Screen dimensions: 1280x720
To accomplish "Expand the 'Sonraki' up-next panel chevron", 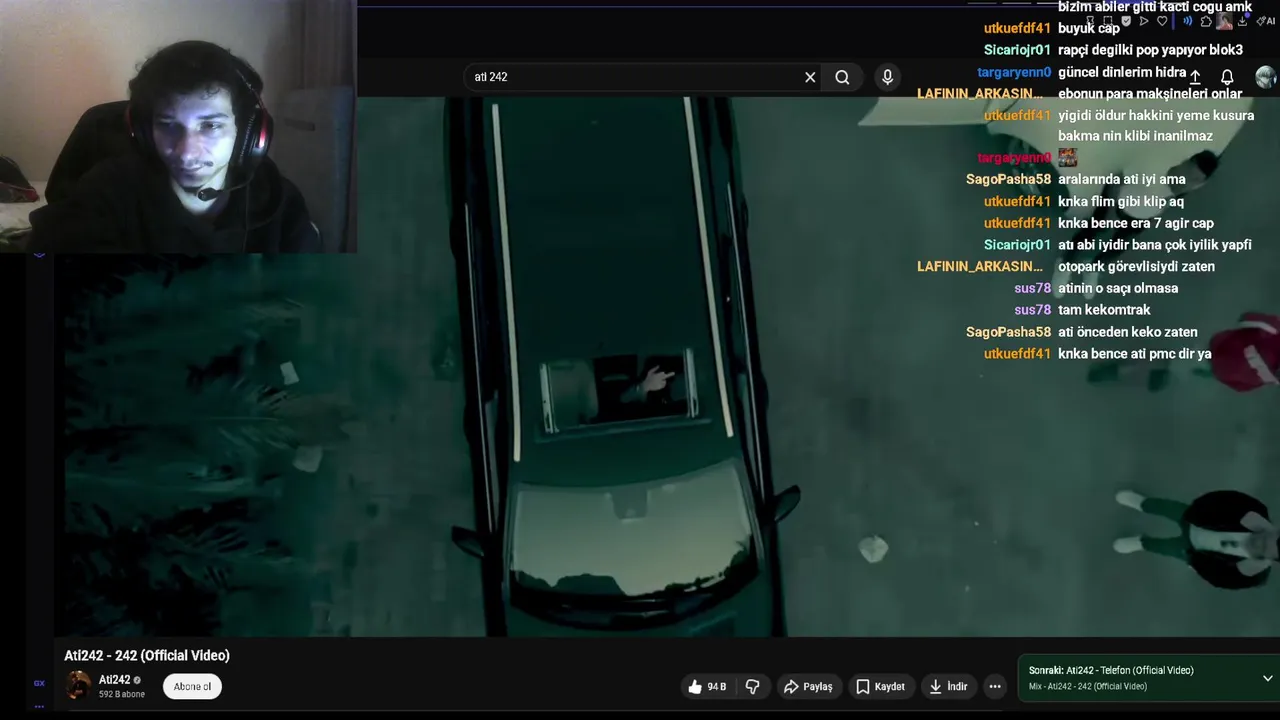I will (1267, 678).
